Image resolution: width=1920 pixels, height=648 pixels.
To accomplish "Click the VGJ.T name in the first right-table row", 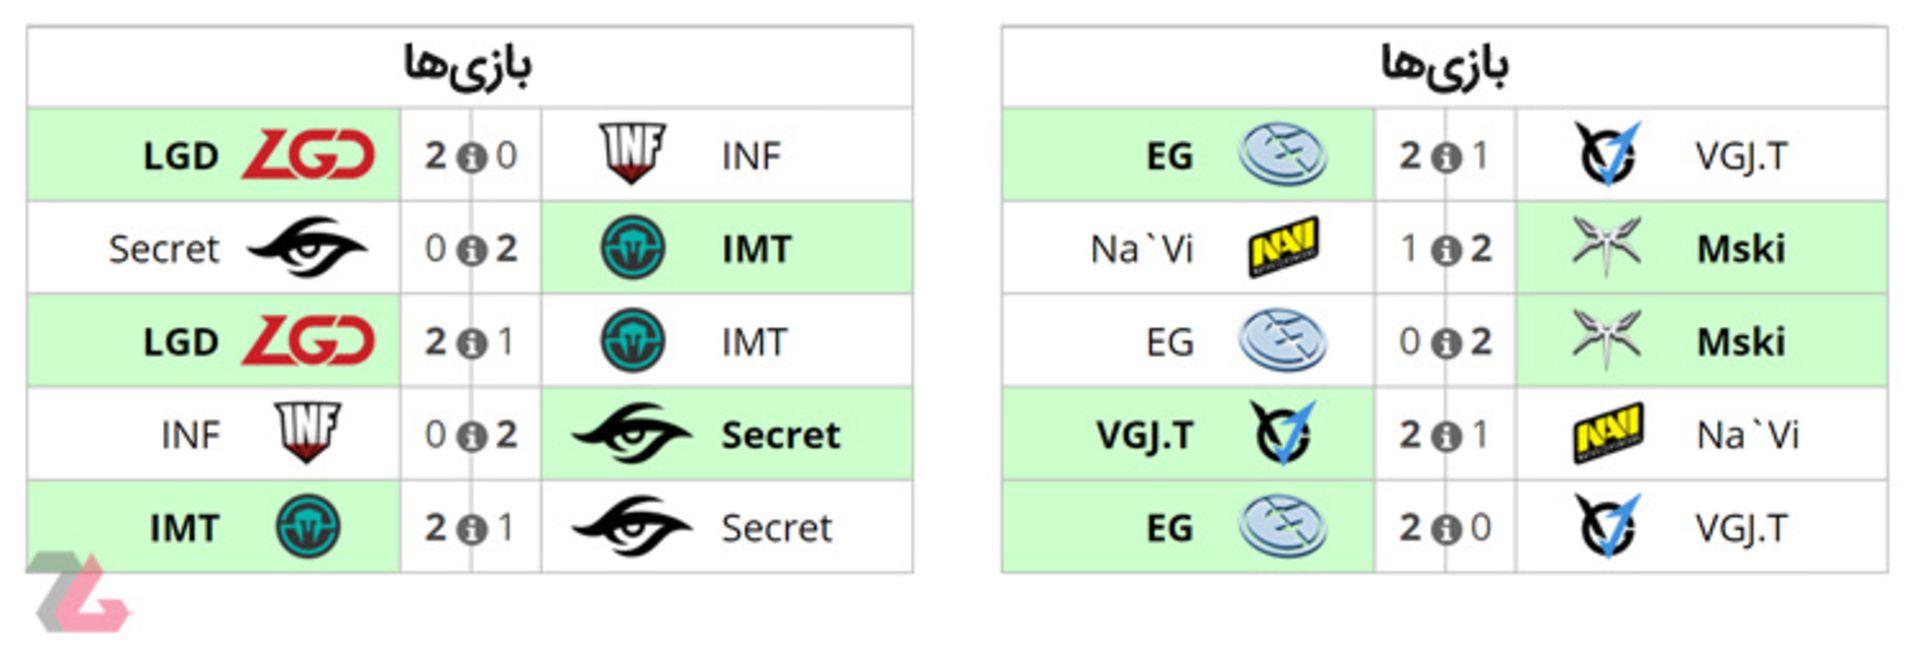I will pos(1741,155).
